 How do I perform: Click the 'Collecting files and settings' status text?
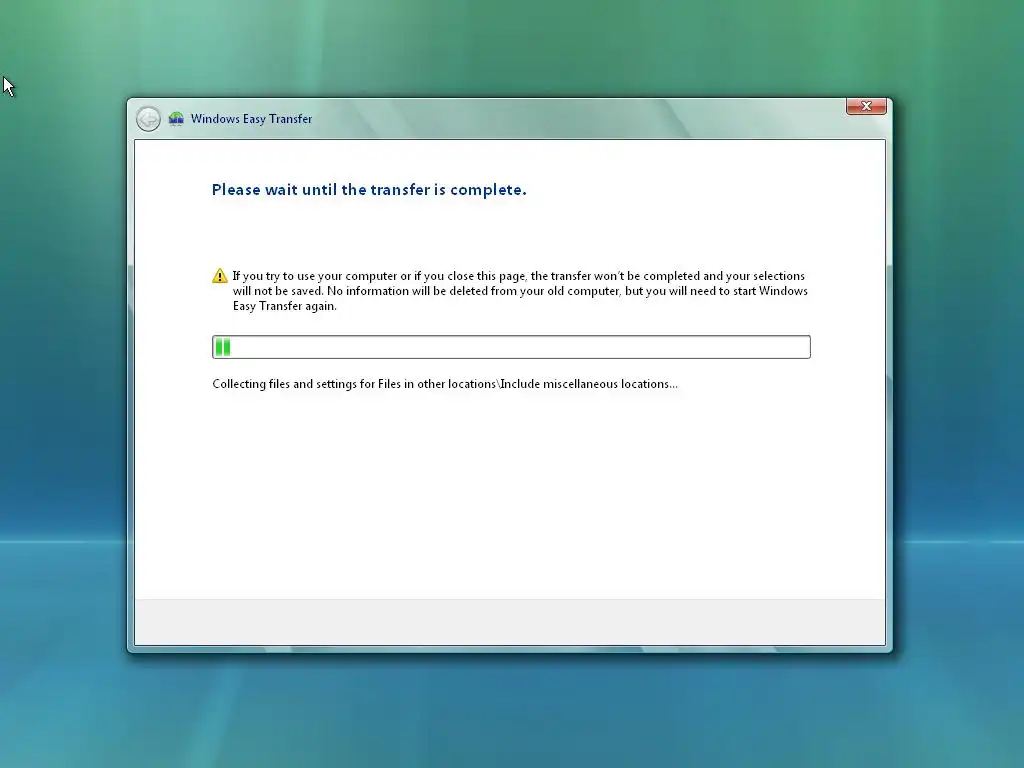click(x=445, y=384)
